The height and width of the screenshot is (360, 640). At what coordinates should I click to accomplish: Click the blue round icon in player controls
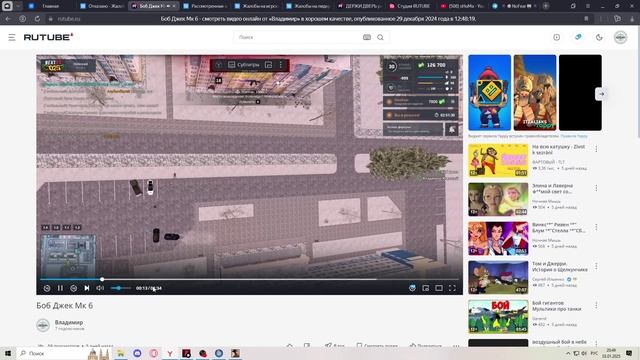coord(412,288)
